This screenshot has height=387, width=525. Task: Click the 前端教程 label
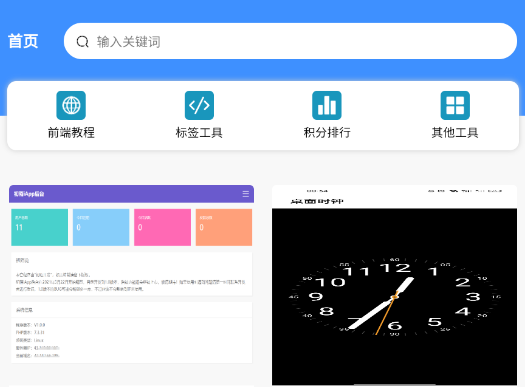(x=71, y=133)
